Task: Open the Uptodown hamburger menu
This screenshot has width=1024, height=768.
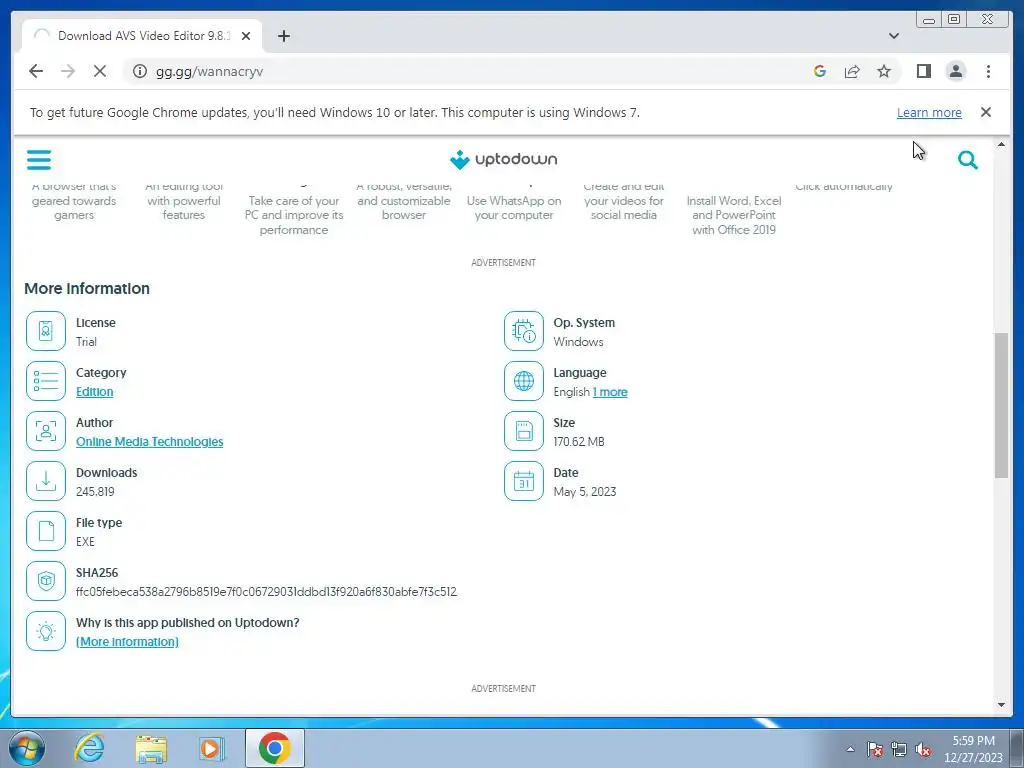Action: tap(39, 160)
